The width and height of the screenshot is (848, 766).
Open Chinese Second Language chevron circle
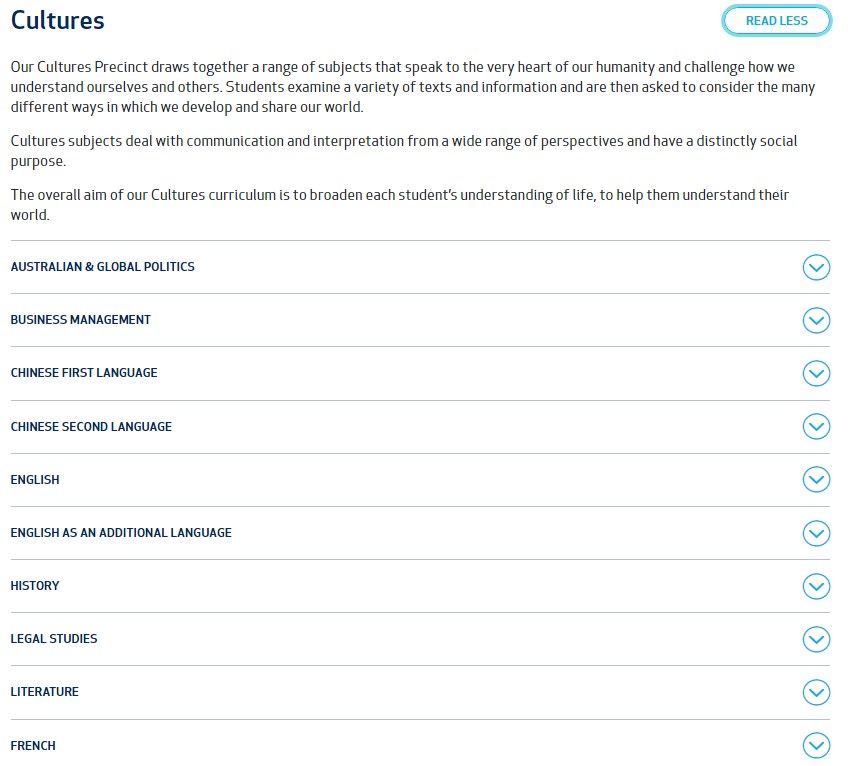pyautogui.click(x=816, y=426)
